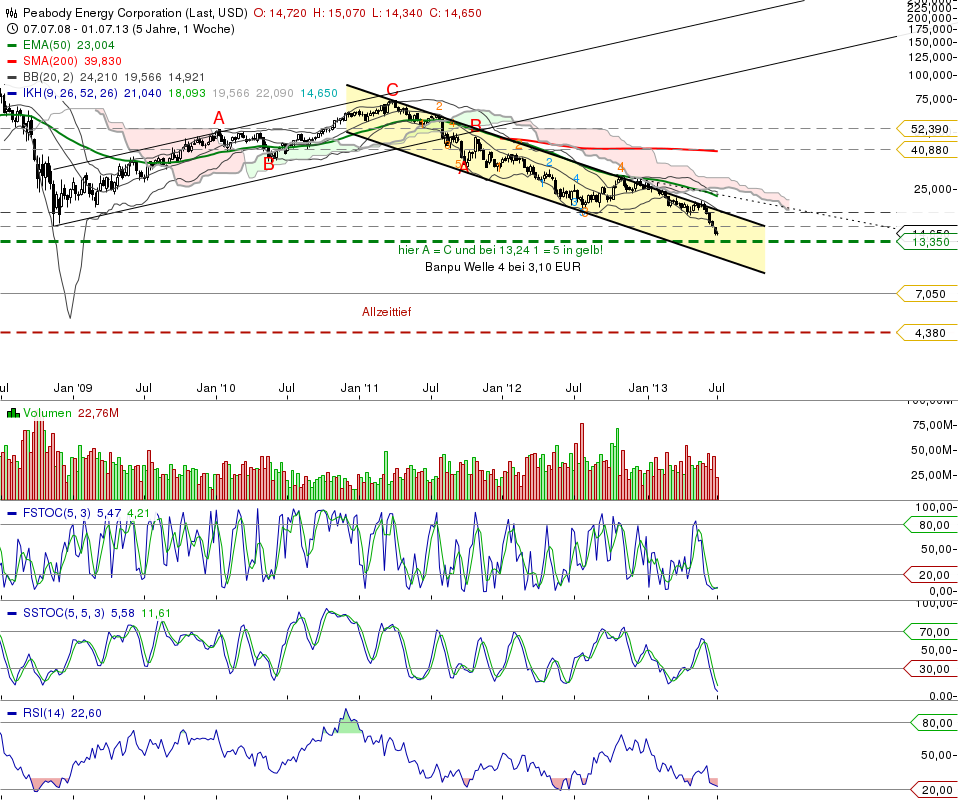Image resolution: width=958 pixels, height=800 pixels.
Task: Click the blue RSI(14) legend dash
Action: 12,713
